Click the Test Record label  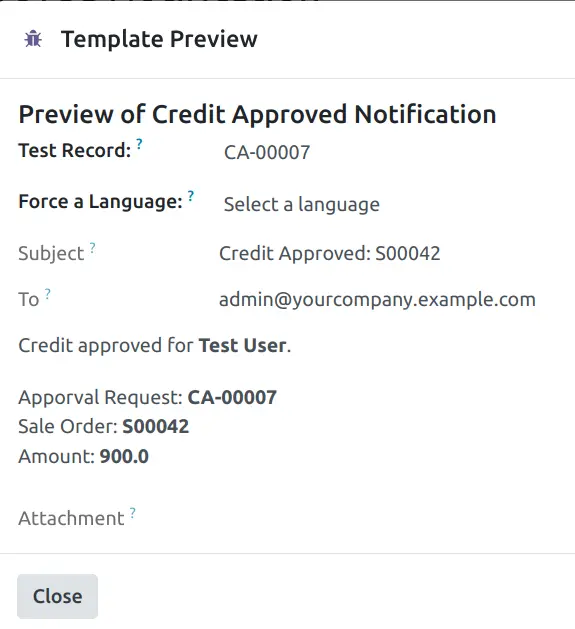coord(75,150)
